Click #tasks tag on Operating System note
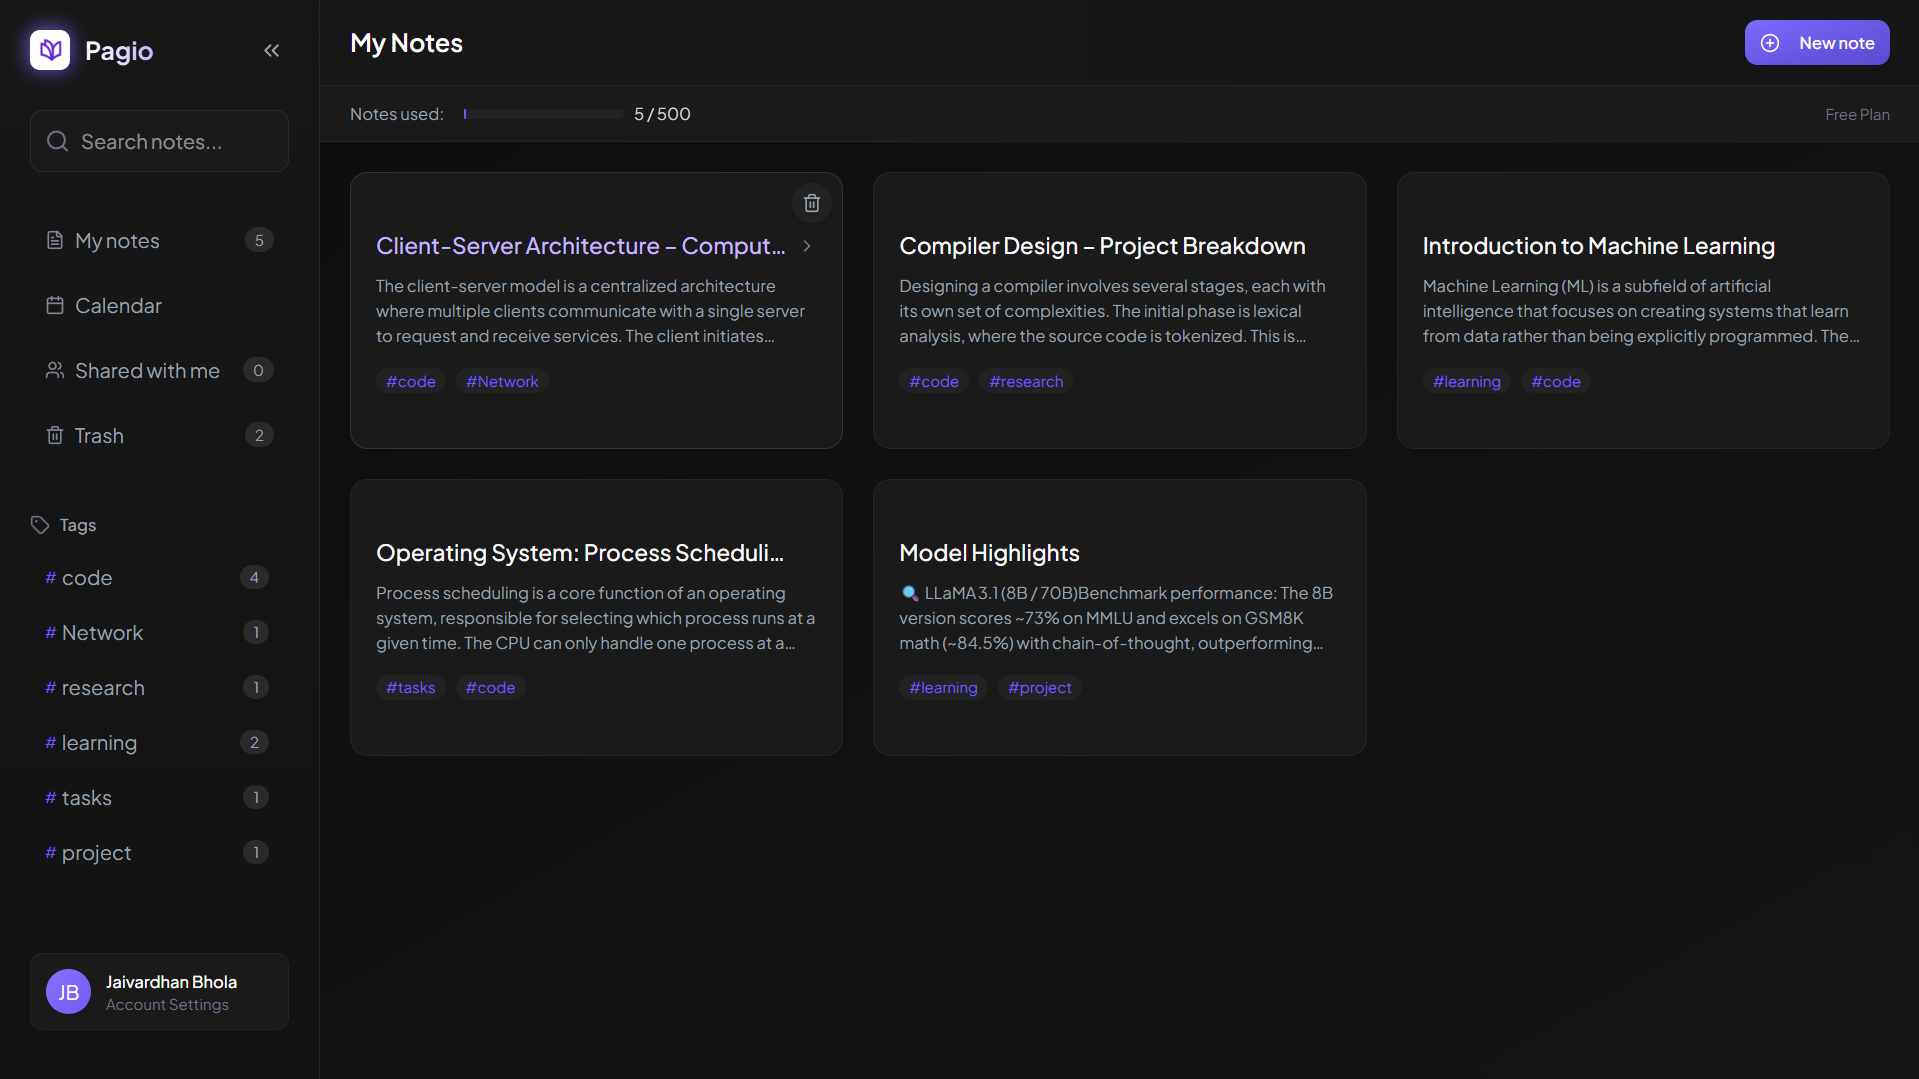 (411, 687)
